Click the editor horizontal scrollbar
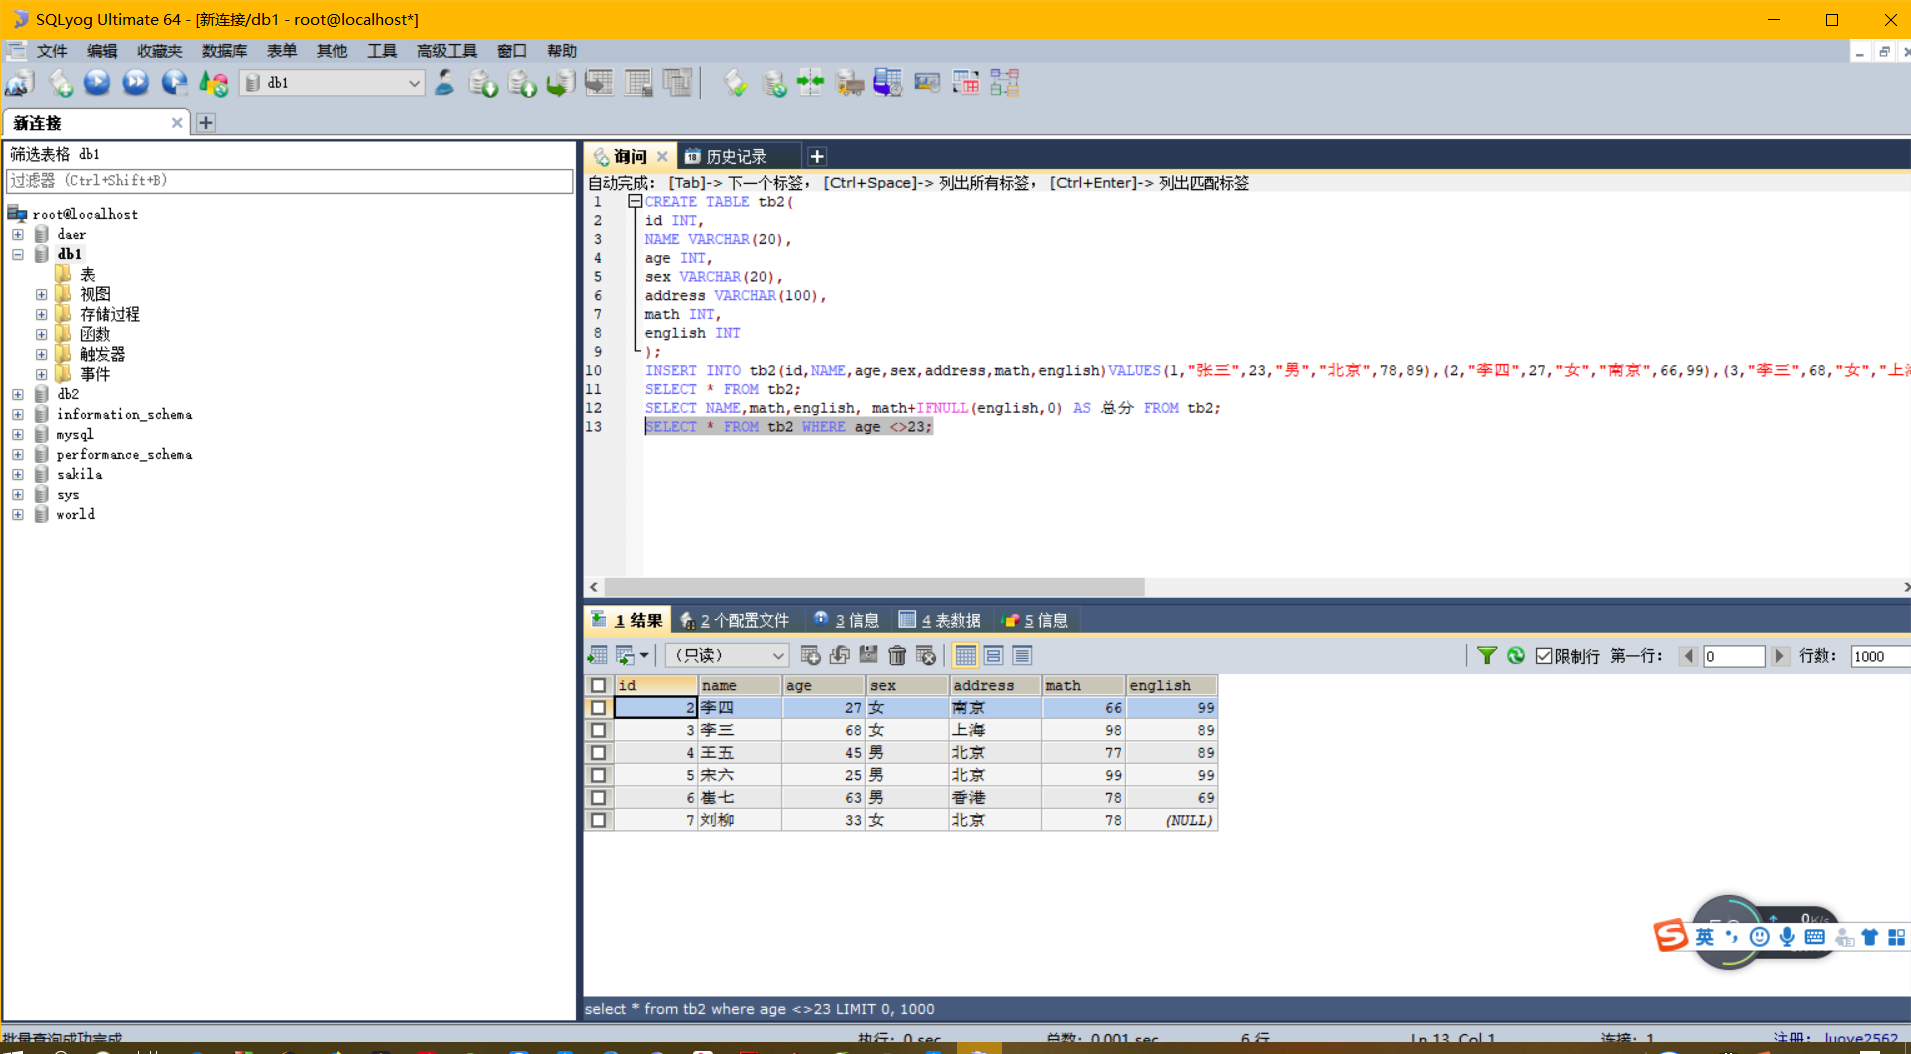 pyautogui.click(x=874, y=587)
